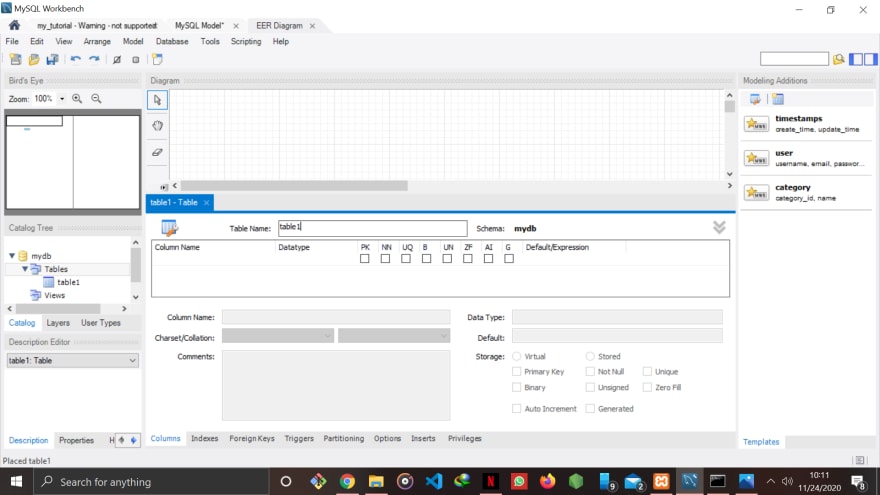Click the Windows taskbar search box

pos(152,482)
